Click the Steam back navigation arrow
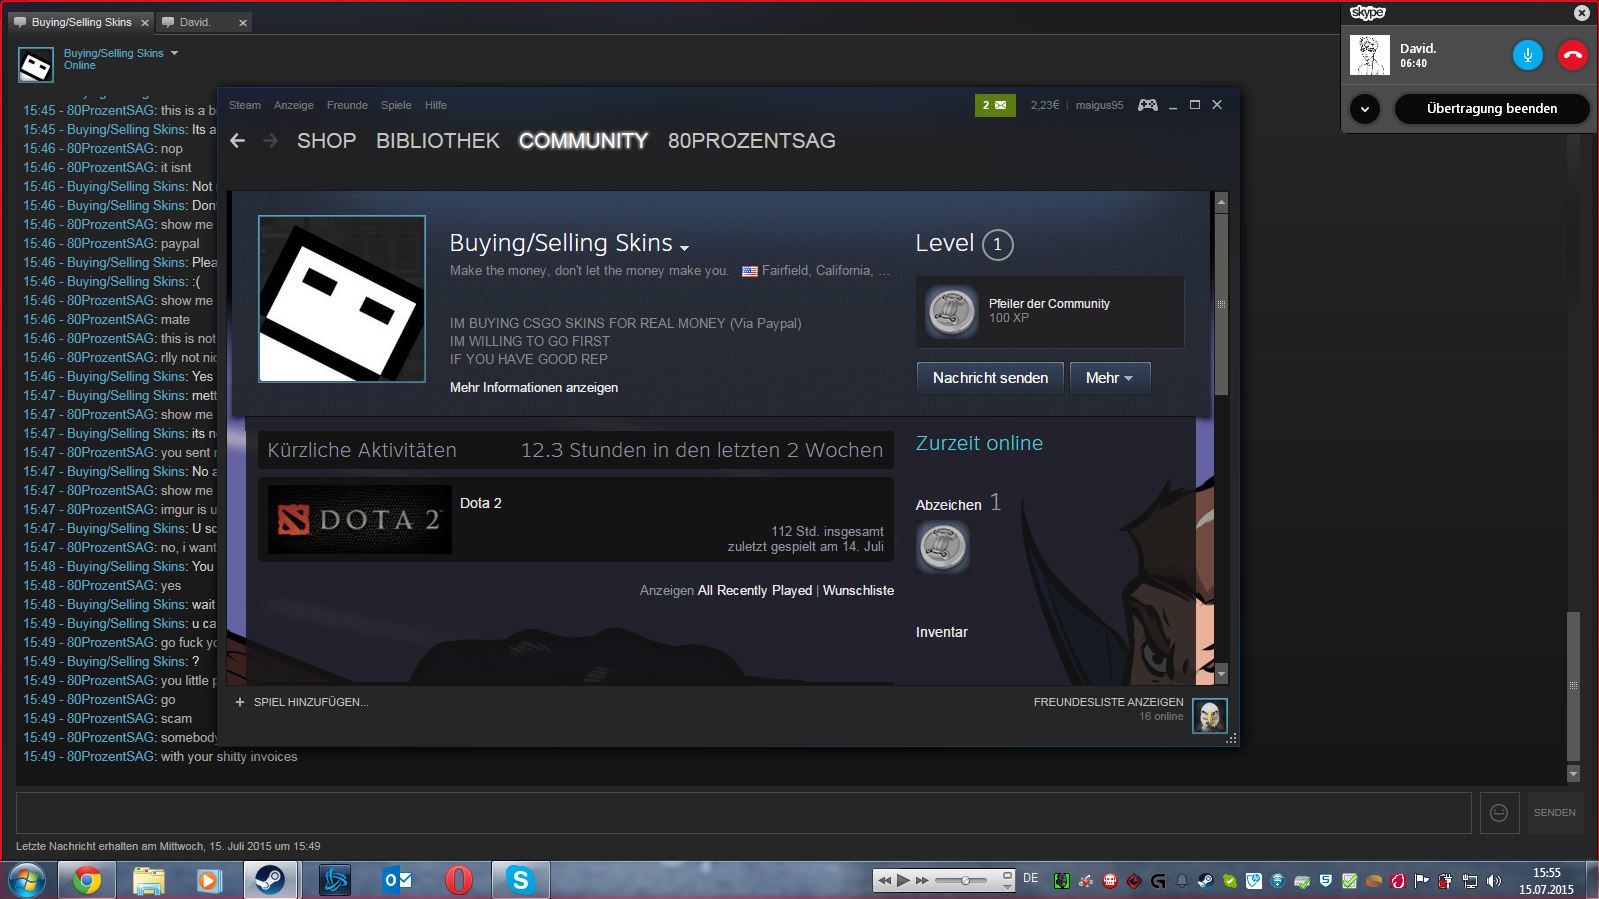Screen dimensions: 1599x899 [237, 141]
